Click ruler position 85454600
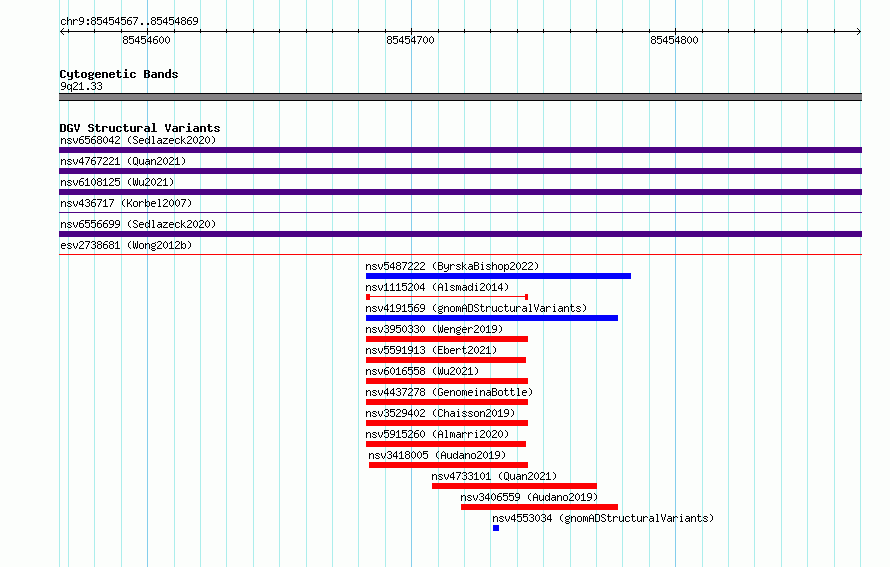 tap(146, 40)
